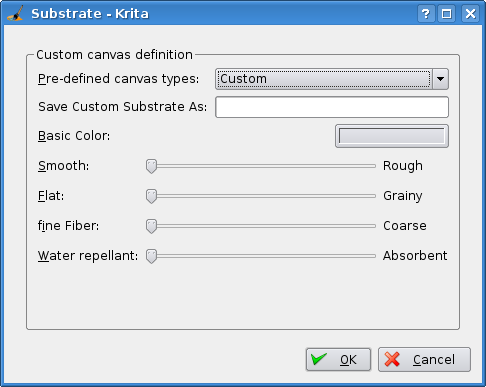The image size is (486, 387).
Task: Click the fine Fiber to Coarse slider handle
Action: pos(151,226)
